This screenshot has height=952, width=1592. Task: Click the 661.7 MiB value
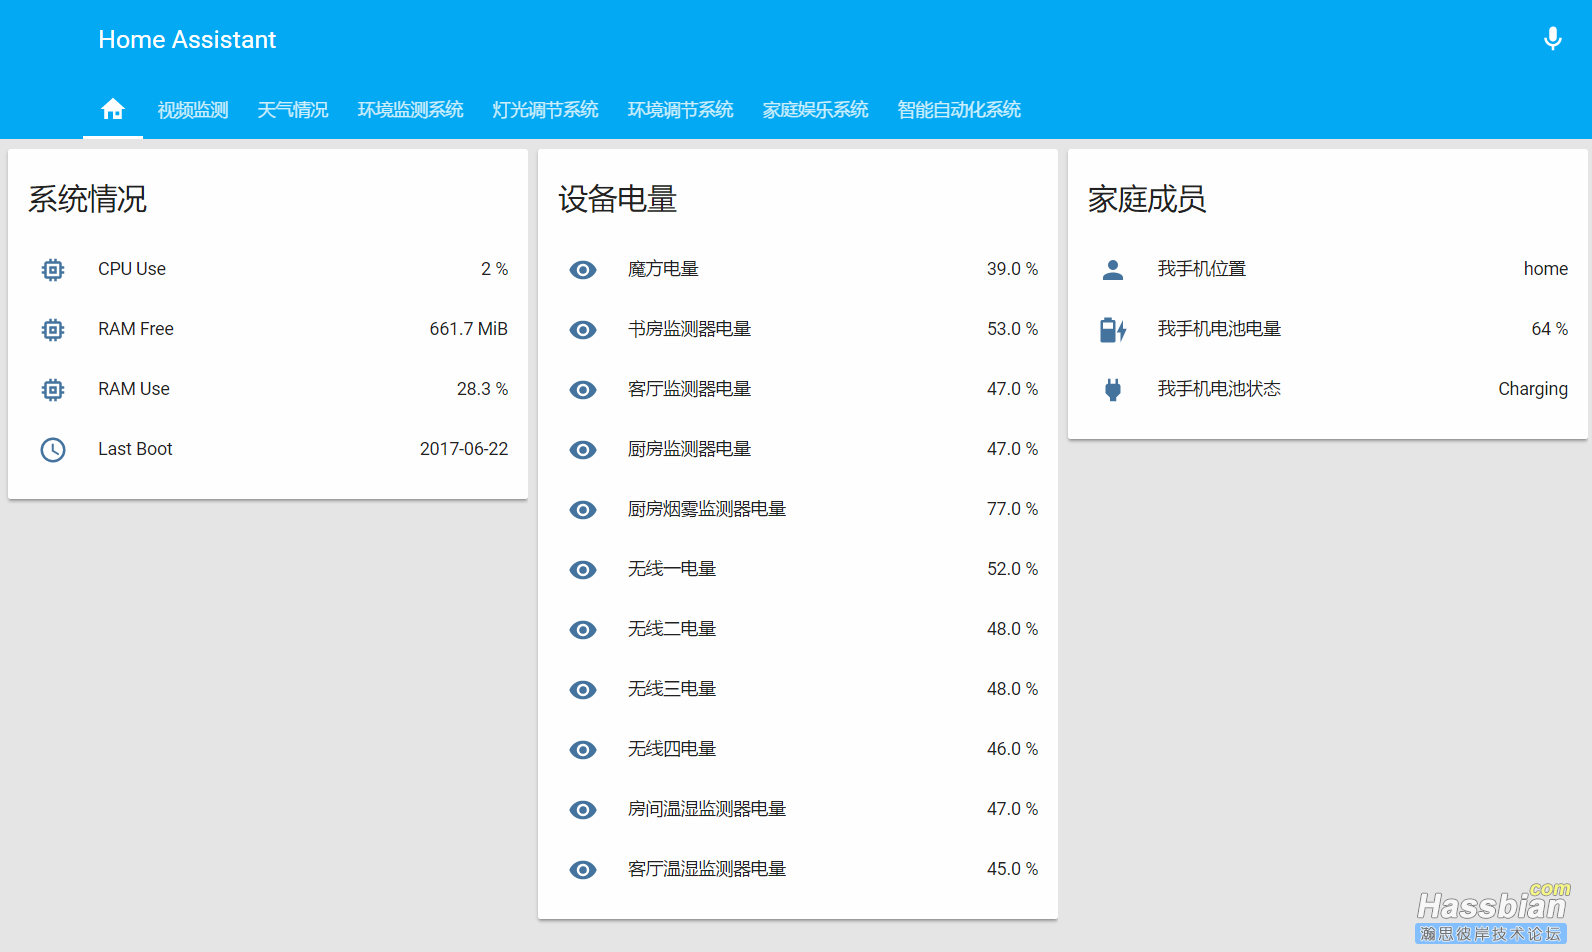[468, 329]
